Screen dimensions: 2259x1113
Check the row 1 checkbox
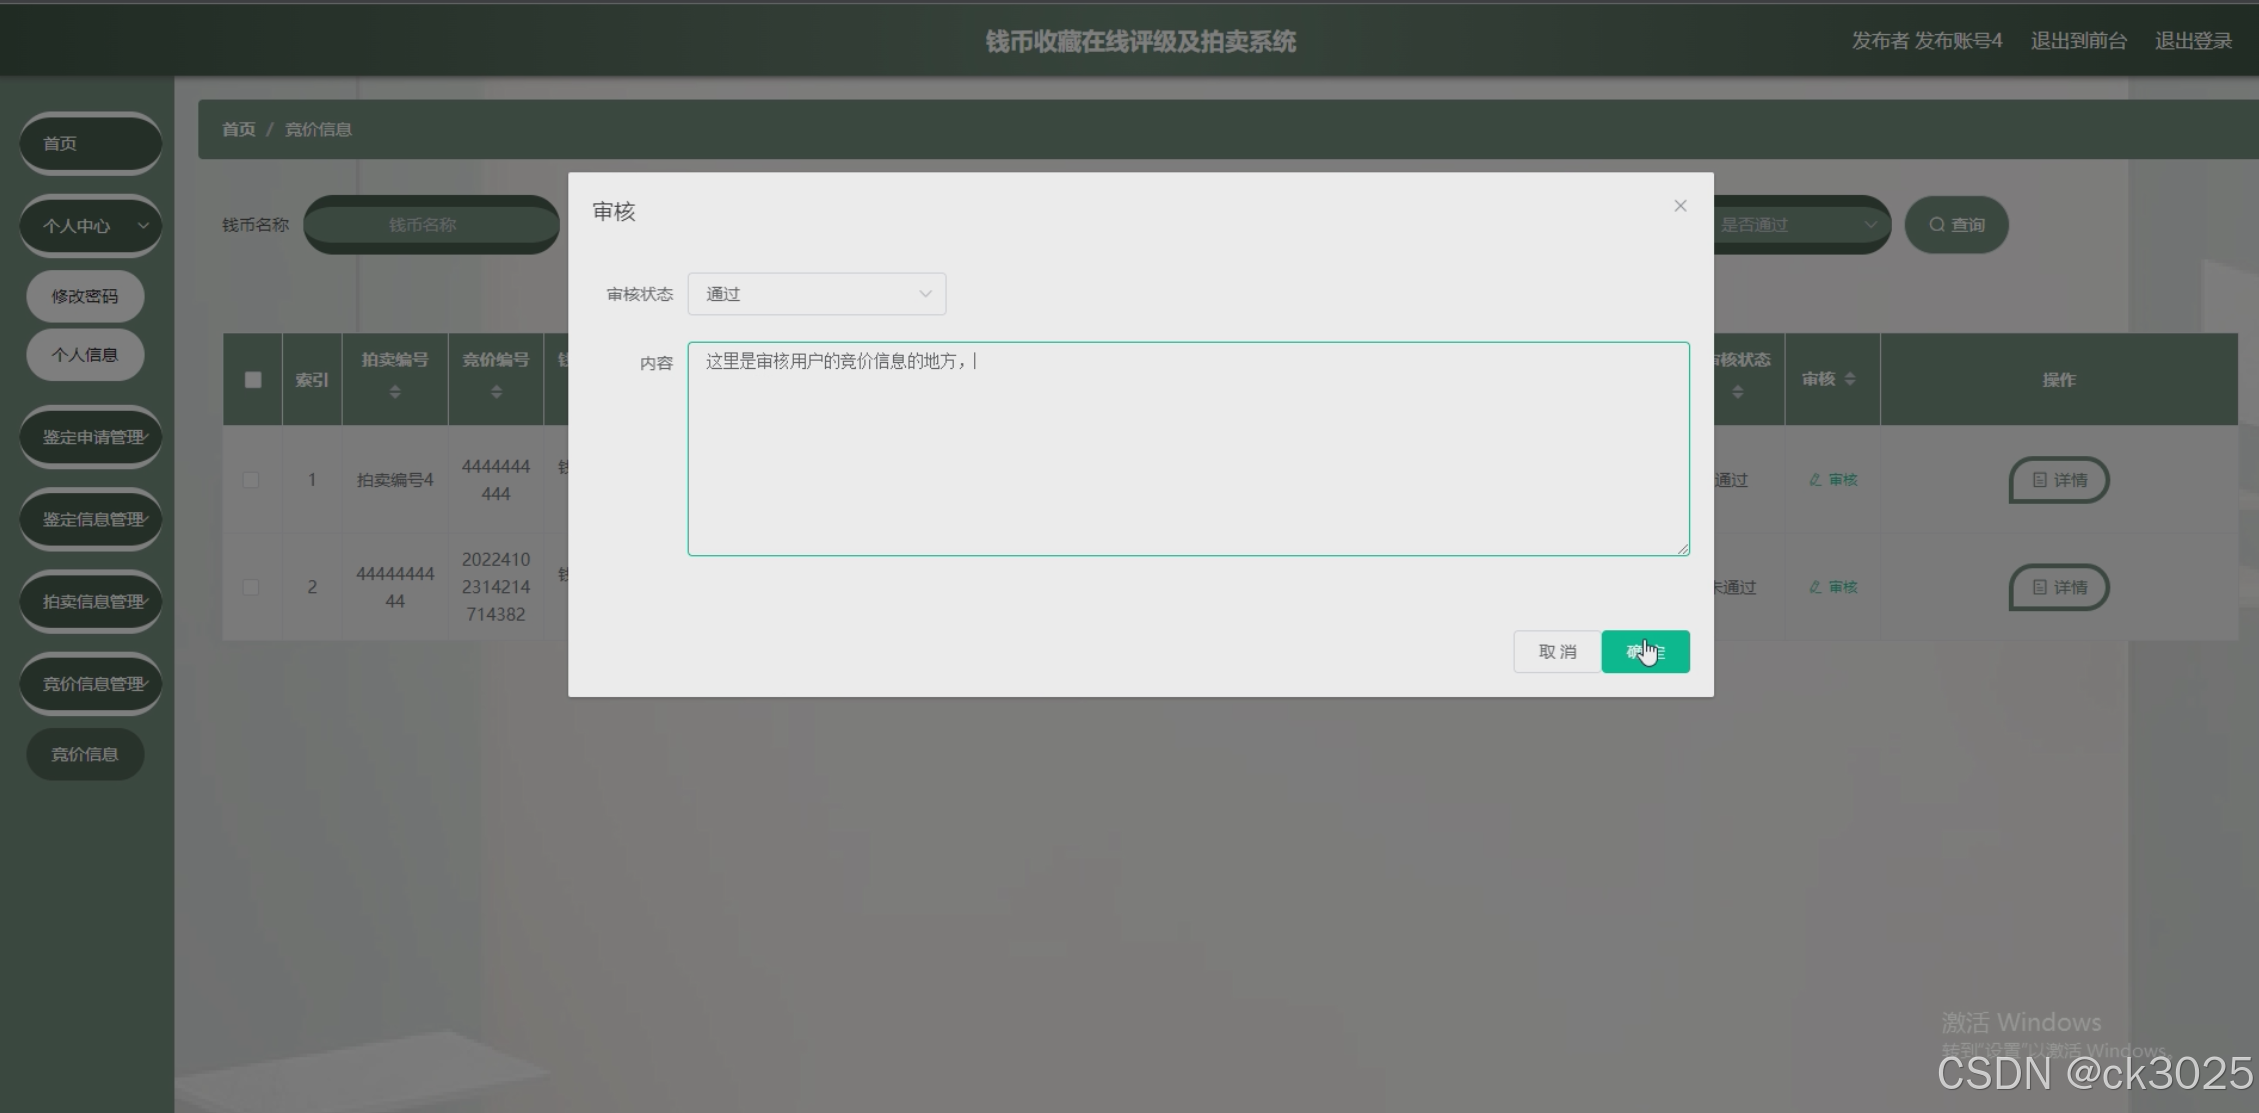tap(251, 480)
